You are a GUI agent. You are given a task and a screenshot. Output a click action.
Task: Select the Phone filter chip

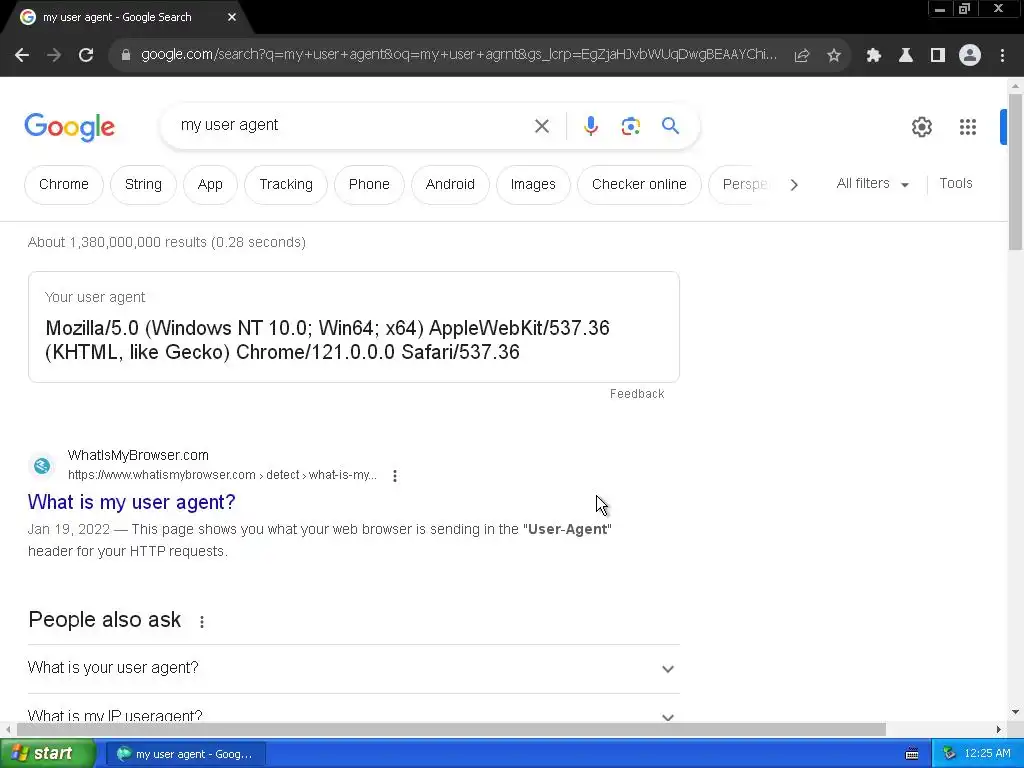pos(369,185)
